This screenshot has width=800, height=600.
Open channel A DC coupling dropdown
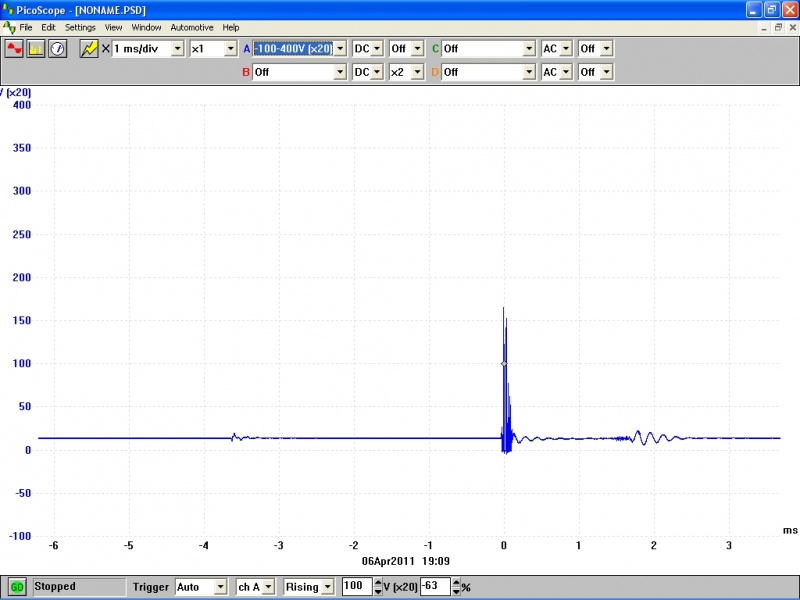(377, 48)
